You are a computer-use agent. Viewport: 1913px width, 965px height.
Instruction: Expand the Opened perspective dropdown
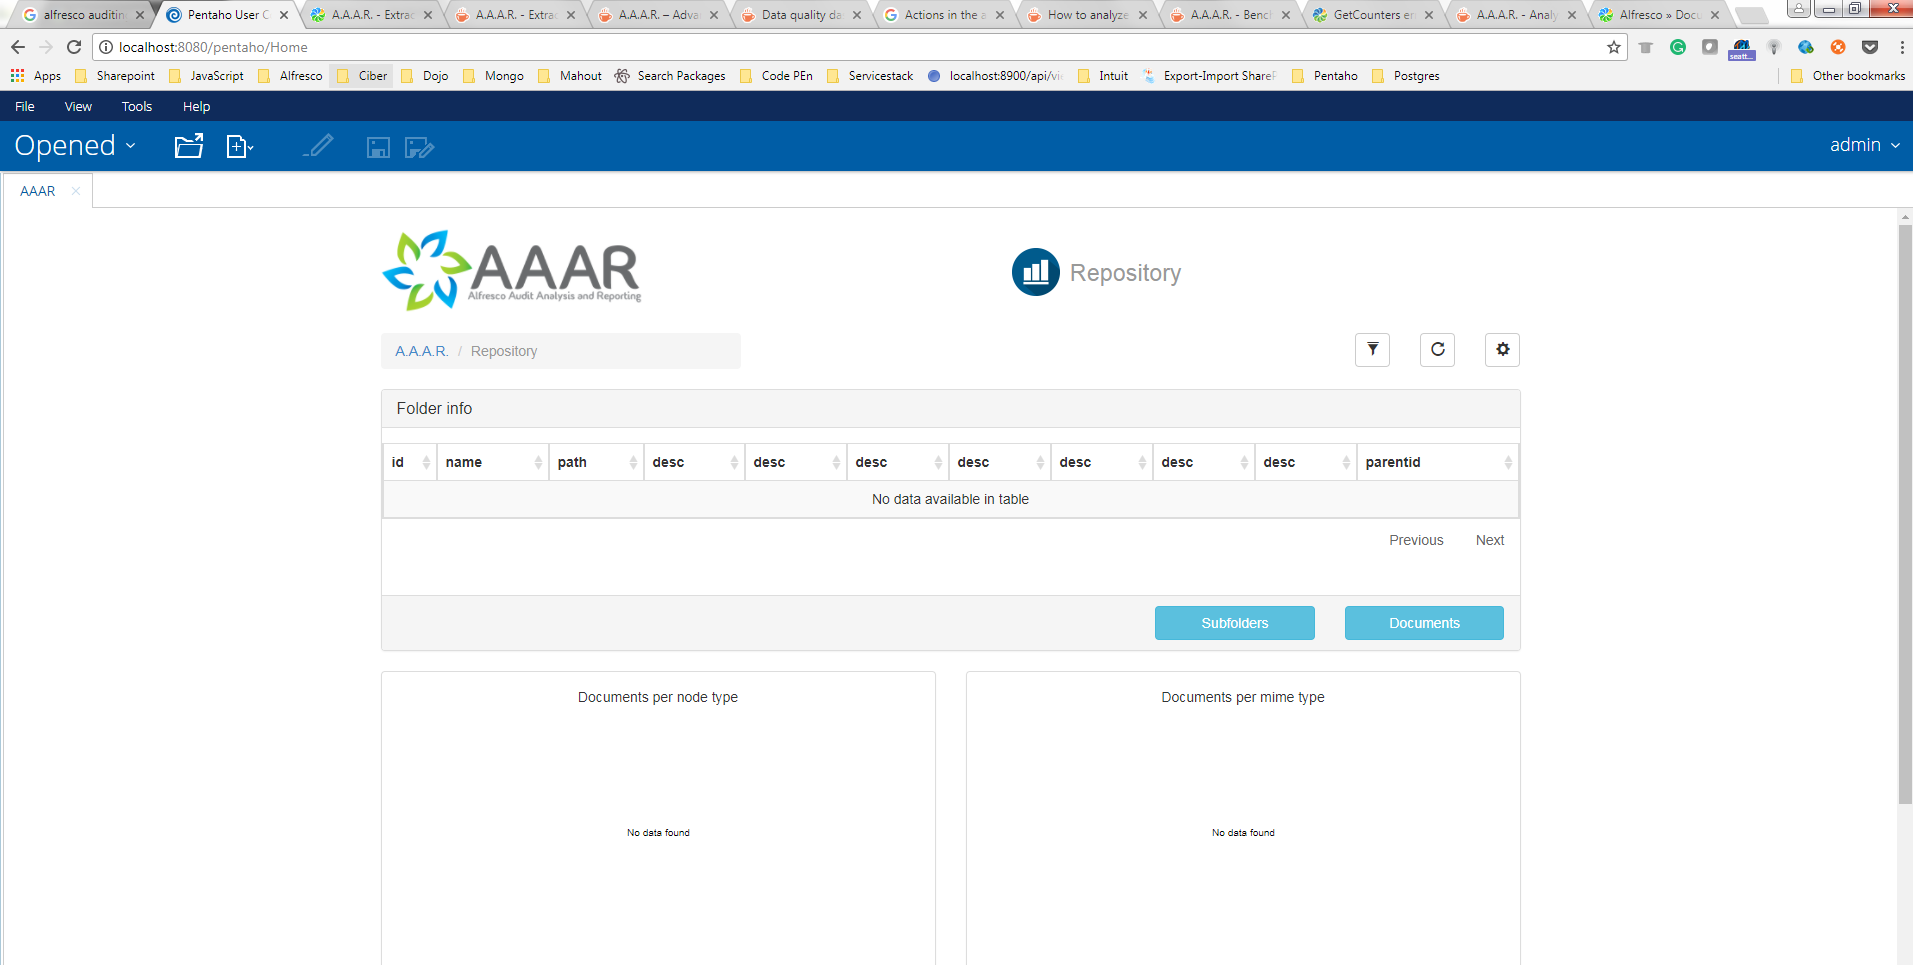(x=75, y=146)
